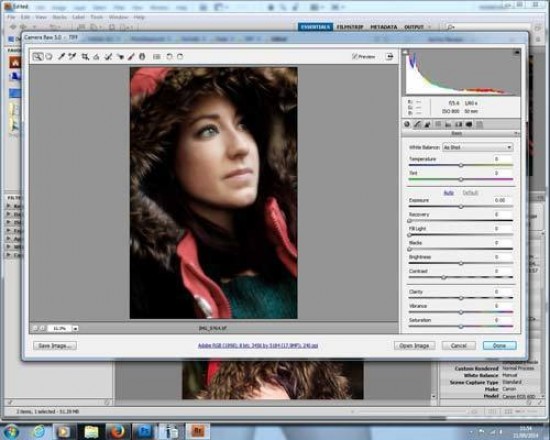Open the Detail panel tab icon
The width and height of the screenshot is (550, 440).
tap(428, 124)
